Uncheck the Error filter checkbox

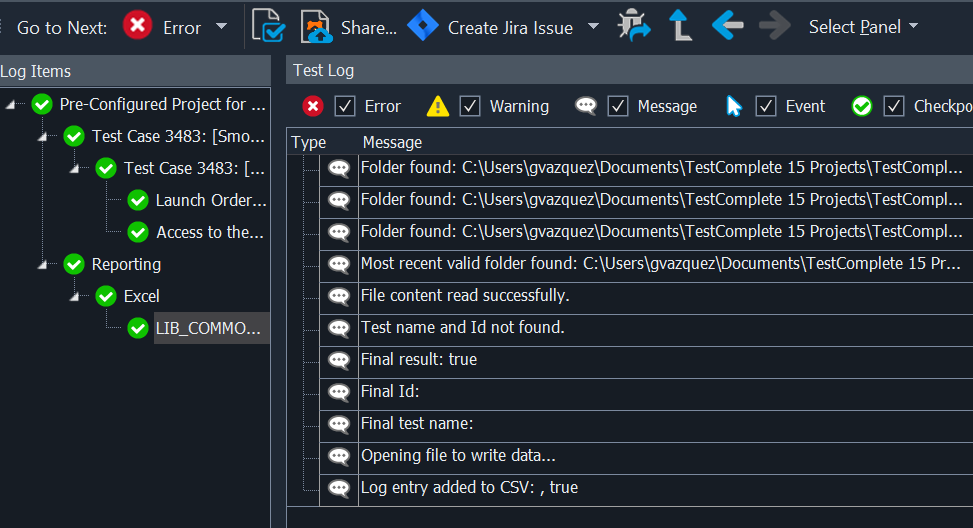point(345,106)
